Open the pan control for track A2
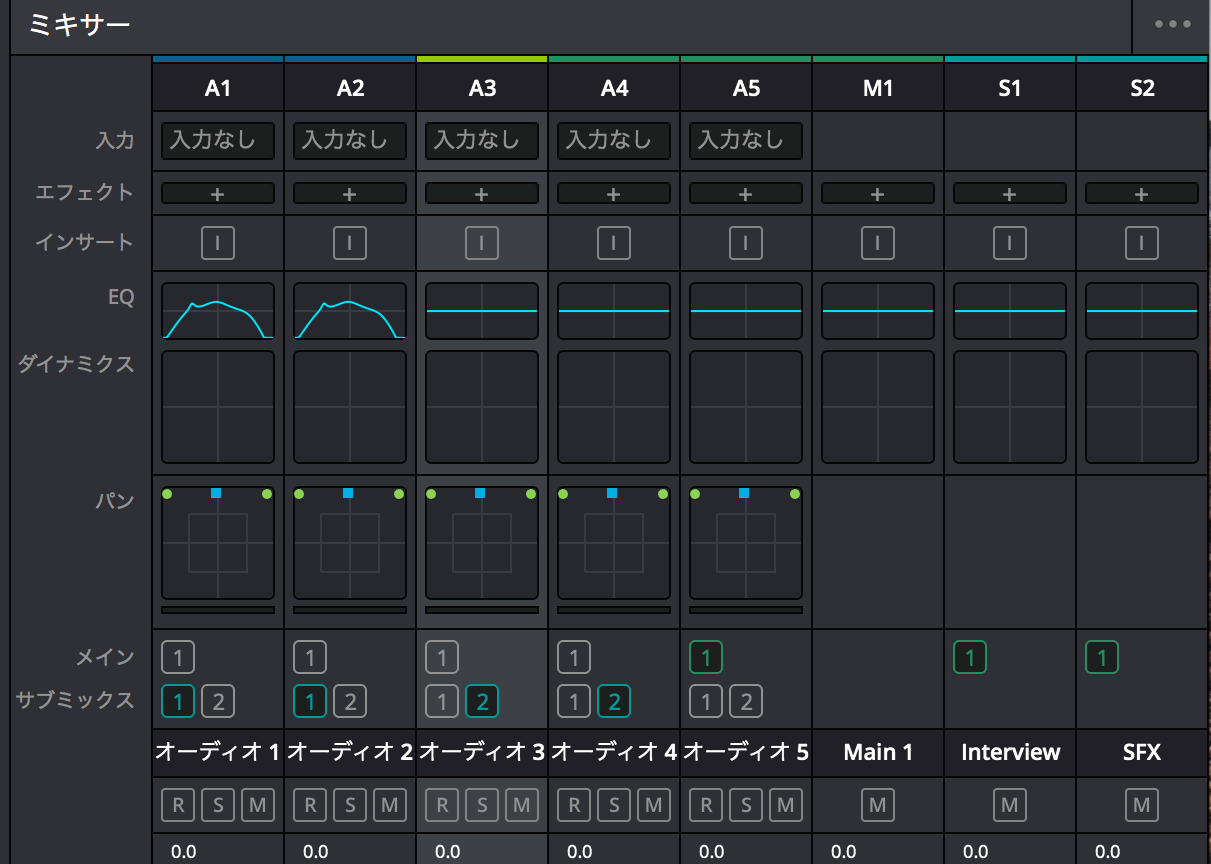Image resolution: width=1211 pixels, height=864 pixels. coord(349,543)
